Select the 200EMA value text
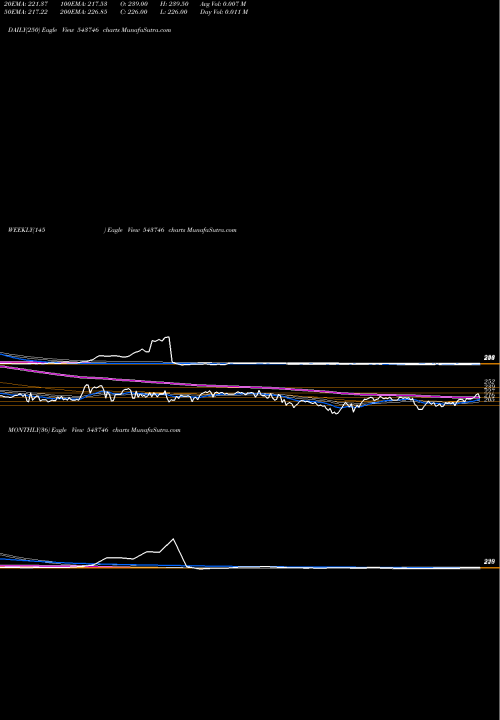500x720 pixels. [83, 12]
